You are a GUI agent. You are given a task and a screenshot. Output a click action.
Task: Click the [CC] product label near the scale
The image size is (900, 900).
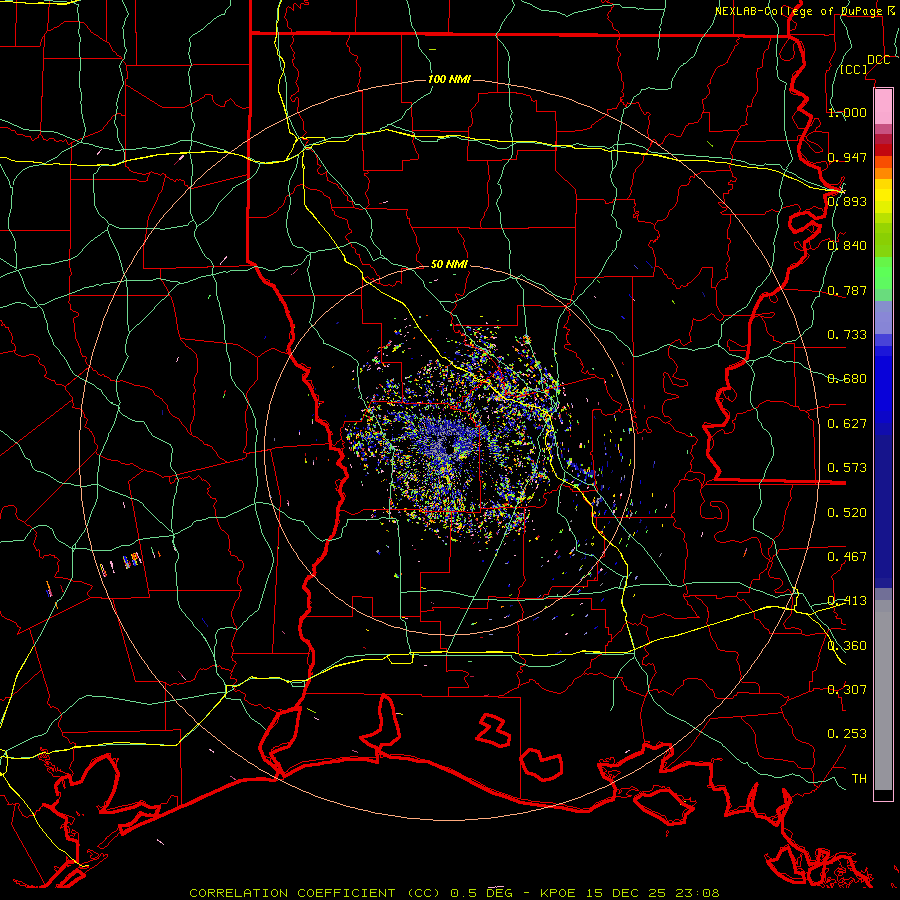854,69
